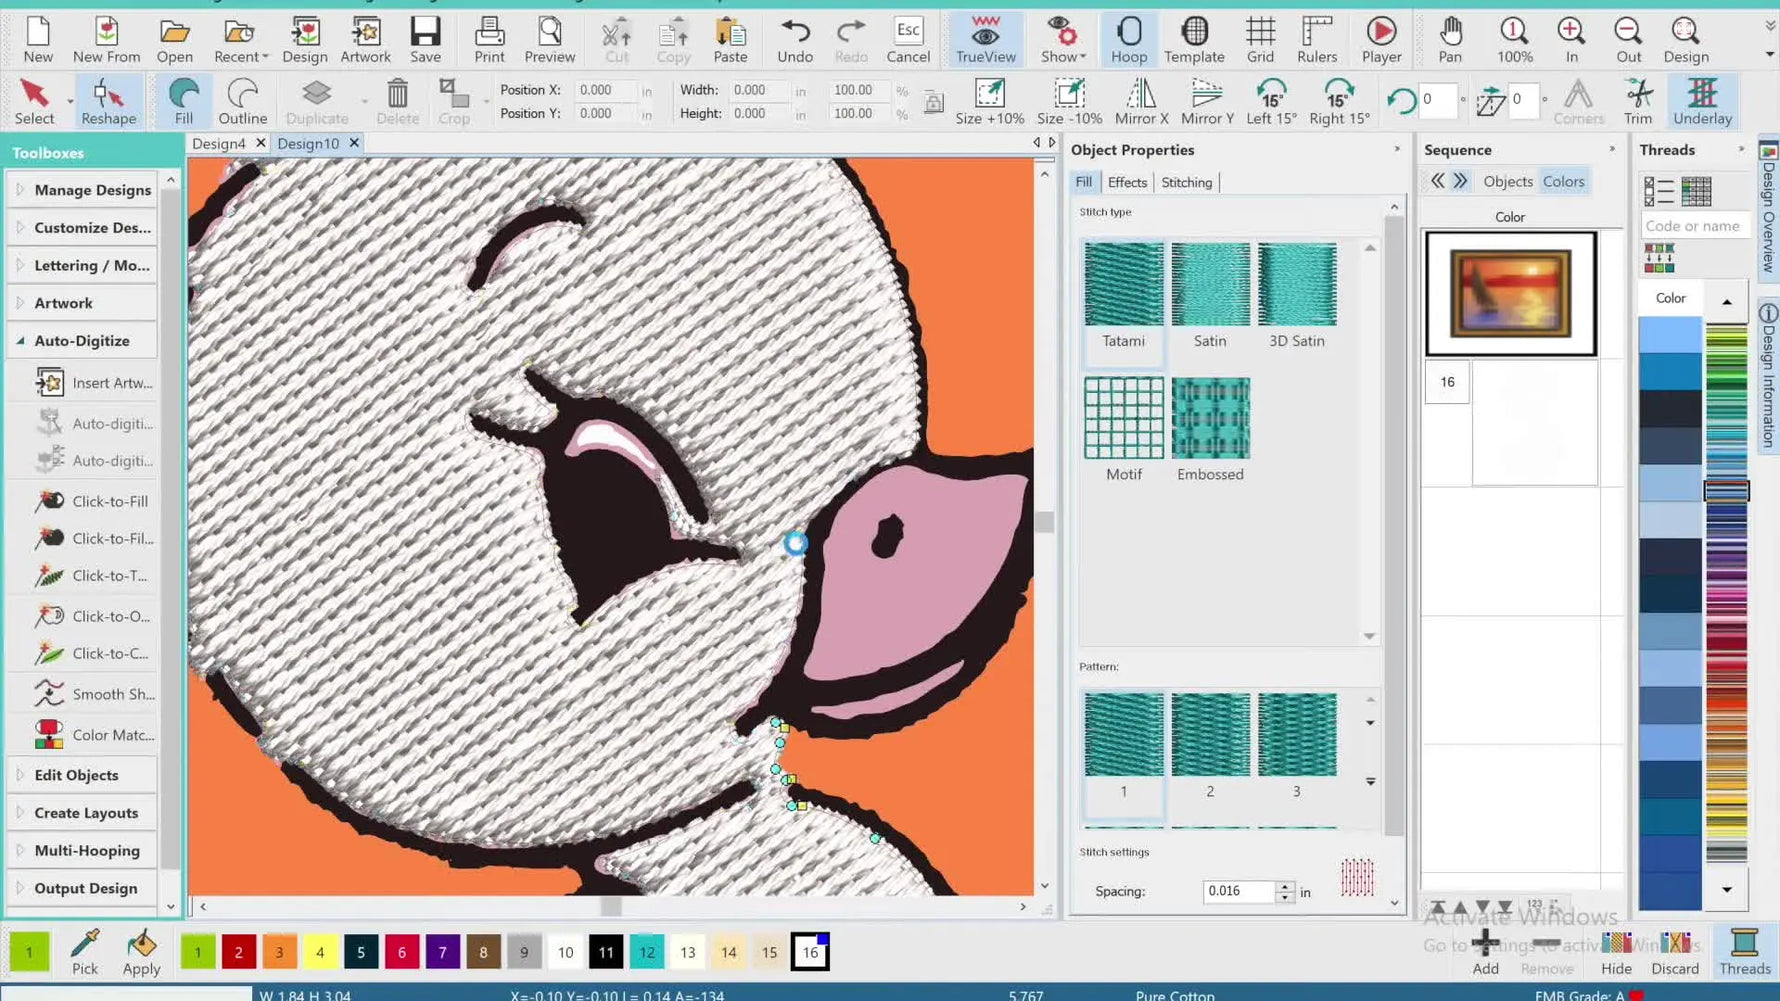Zoom Out of the design
The image size is (1780, 1001).
click(1628, 40)
